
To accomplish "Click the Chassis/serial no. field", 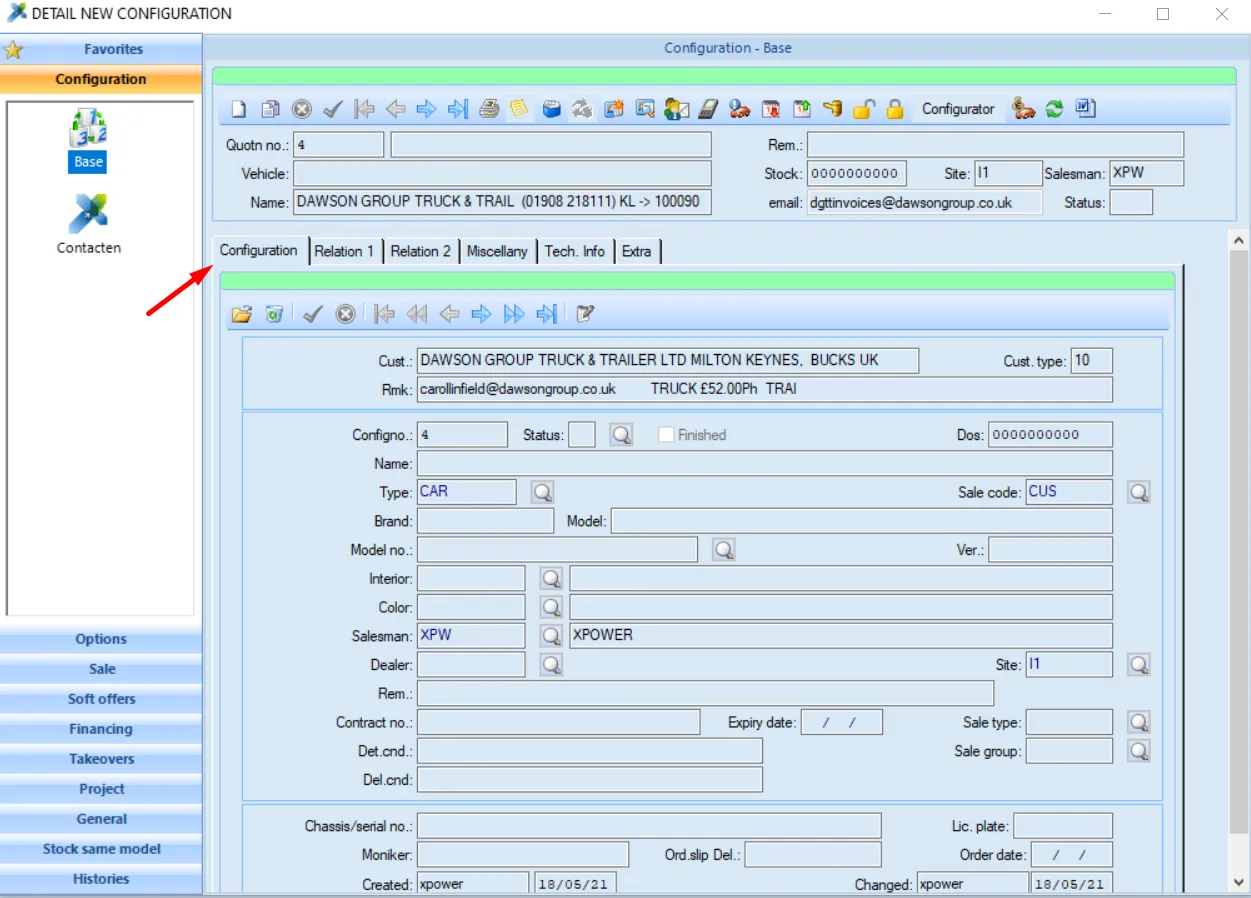I will coord(649,826).
